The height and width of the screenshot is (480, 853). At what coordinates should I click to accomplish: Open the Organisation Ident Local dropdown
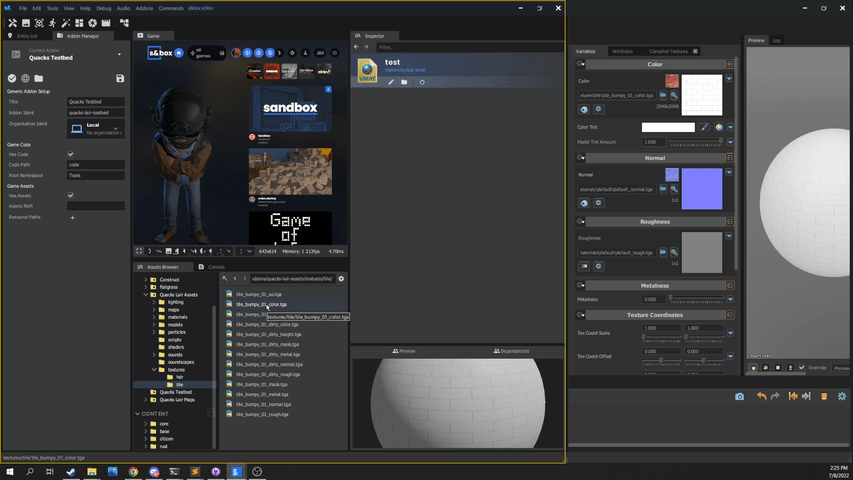point(96,128)
